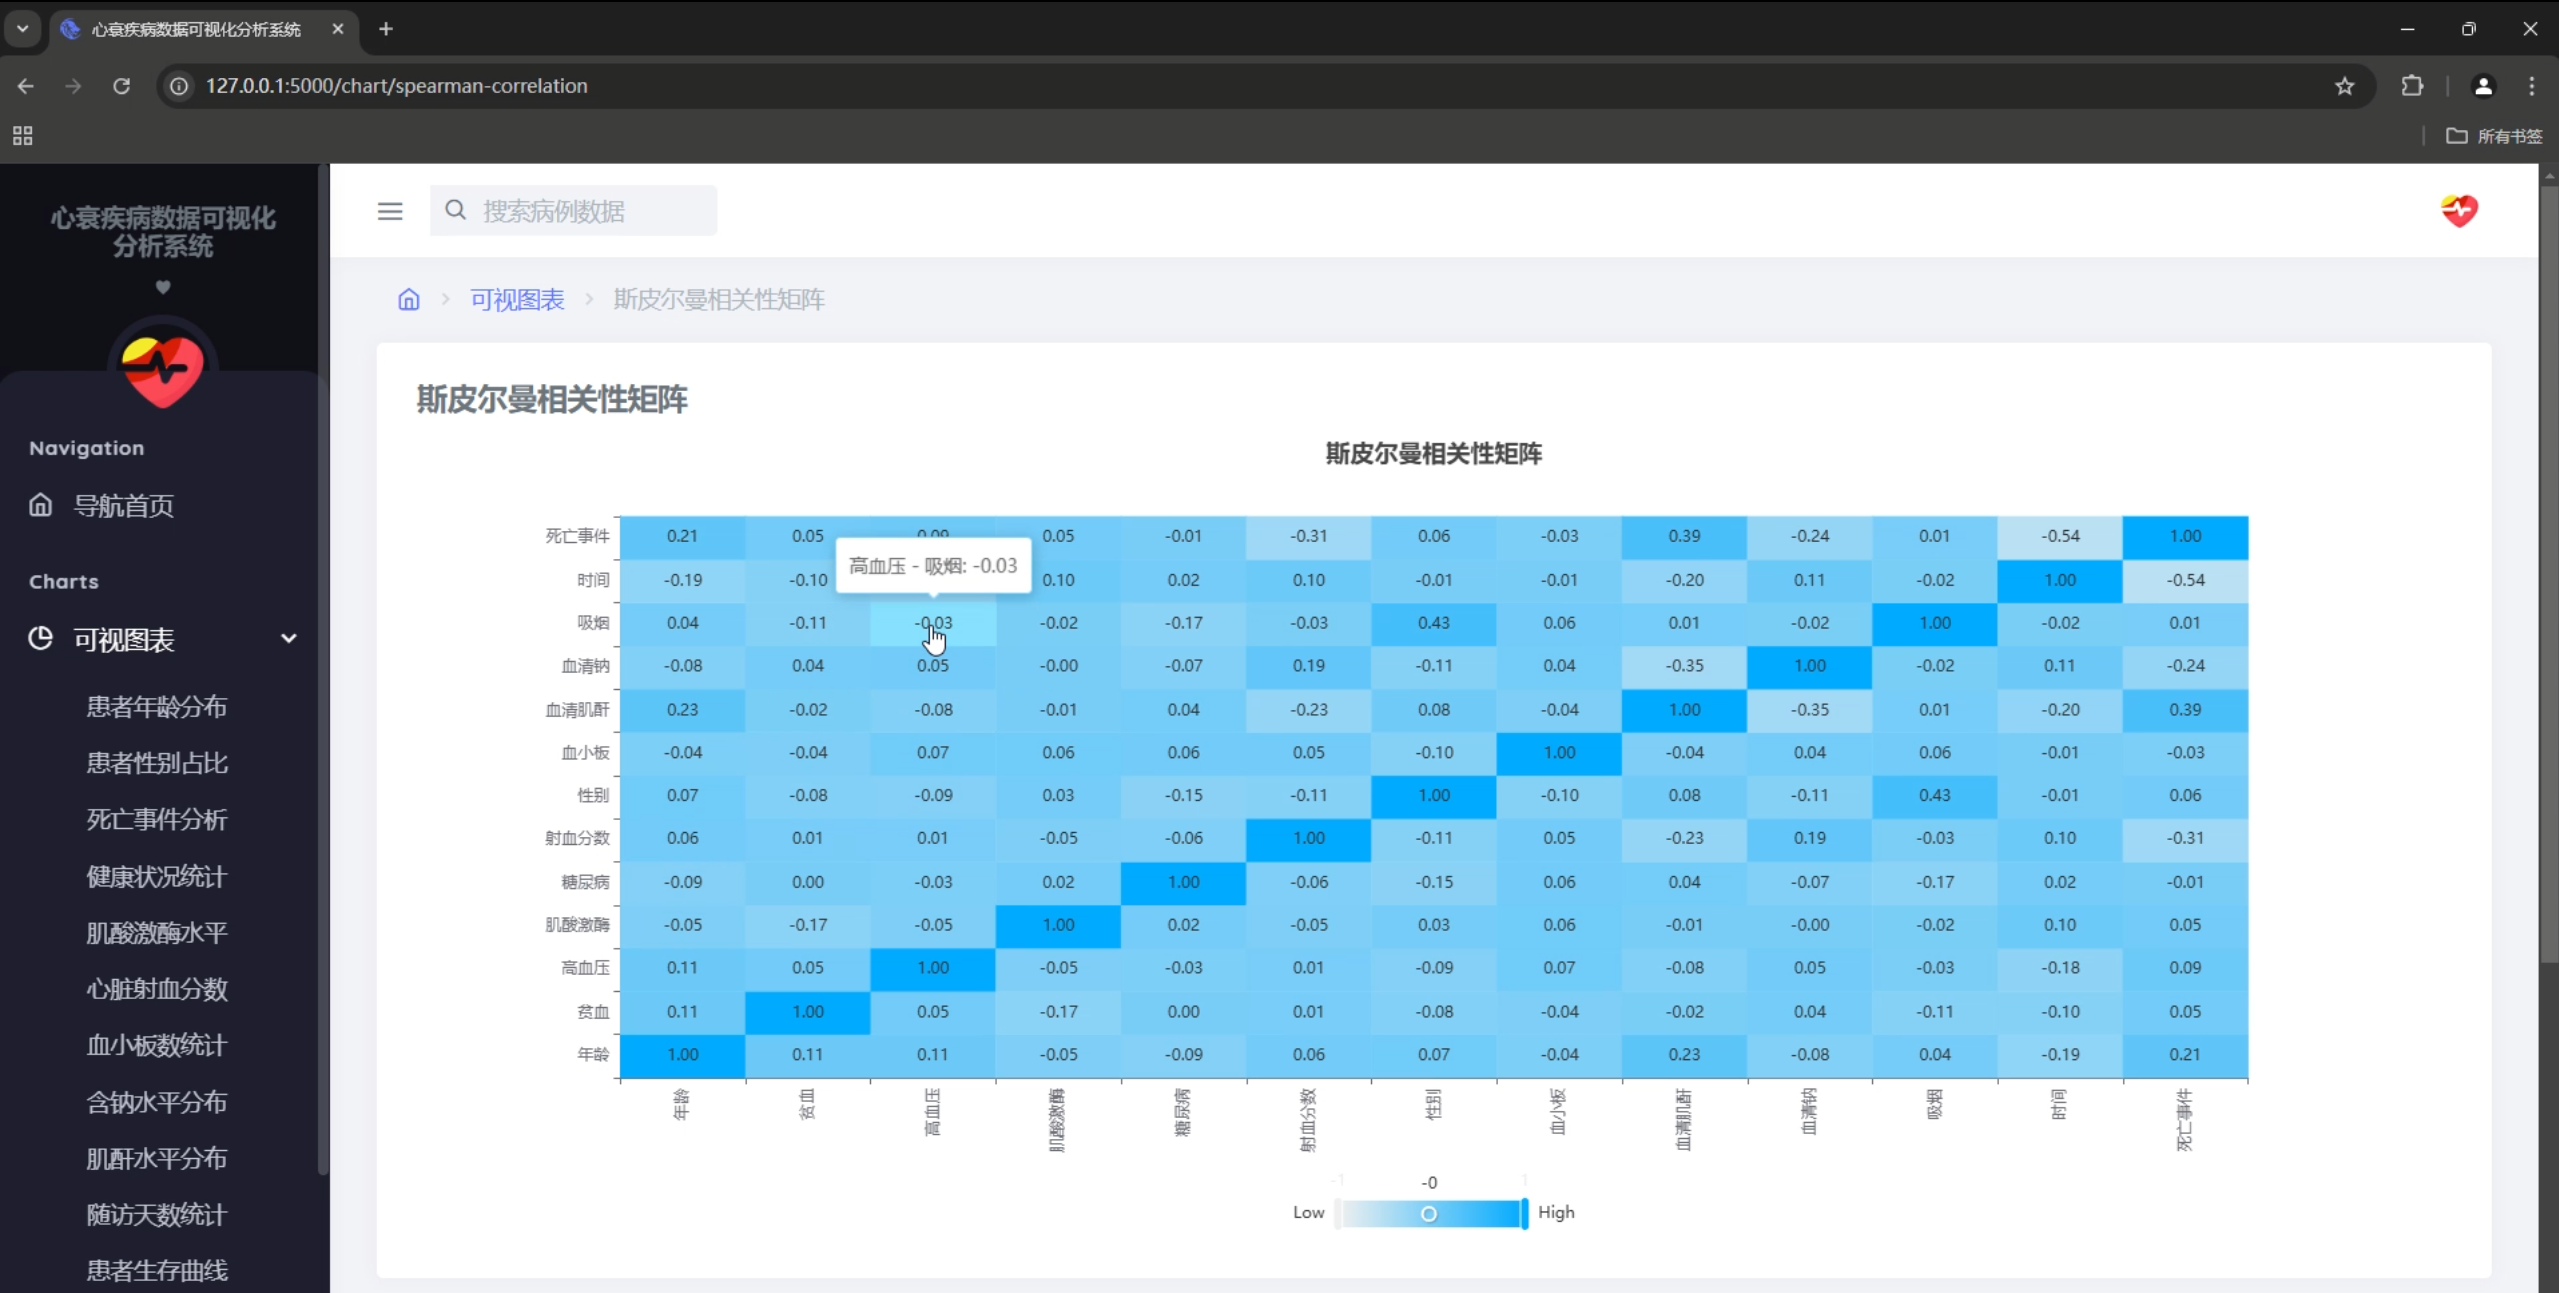
Task: Go to 导航首页
Action: point(124,506)
